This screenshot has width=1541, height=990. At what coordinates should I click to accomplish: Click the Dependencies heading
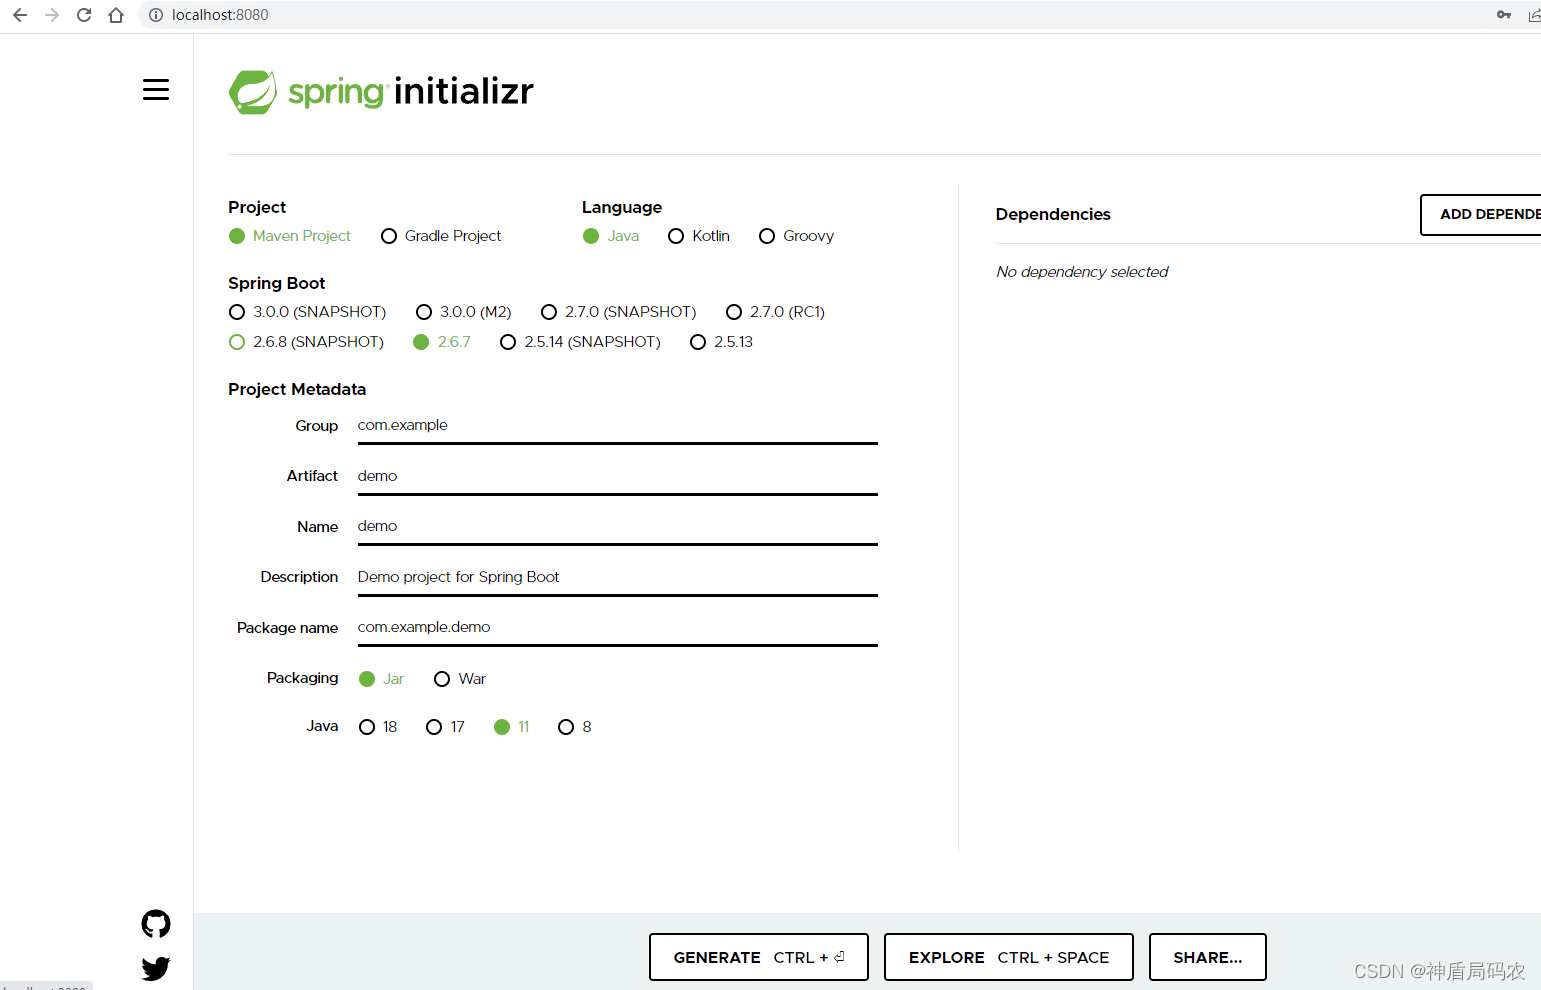point(1053,214)
